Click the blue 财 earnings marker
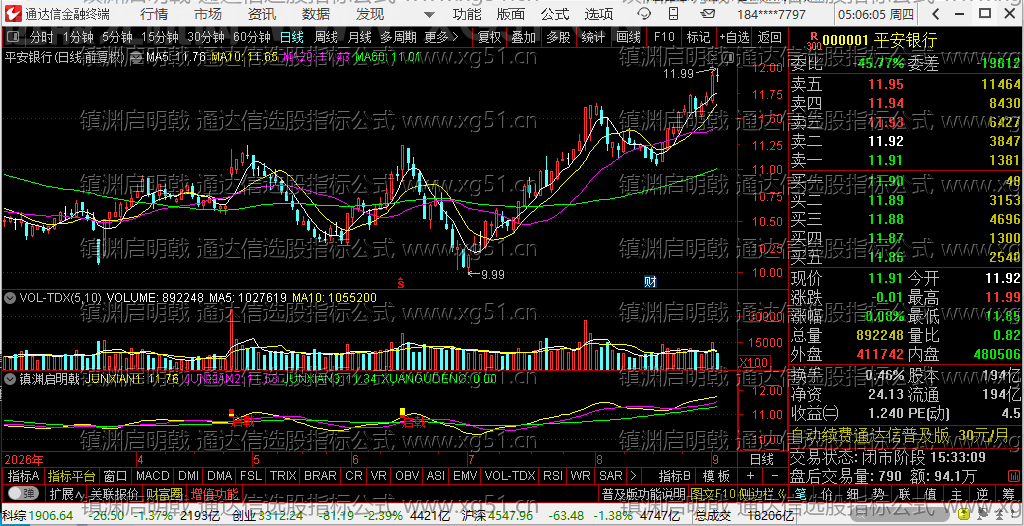 point(650,282)
